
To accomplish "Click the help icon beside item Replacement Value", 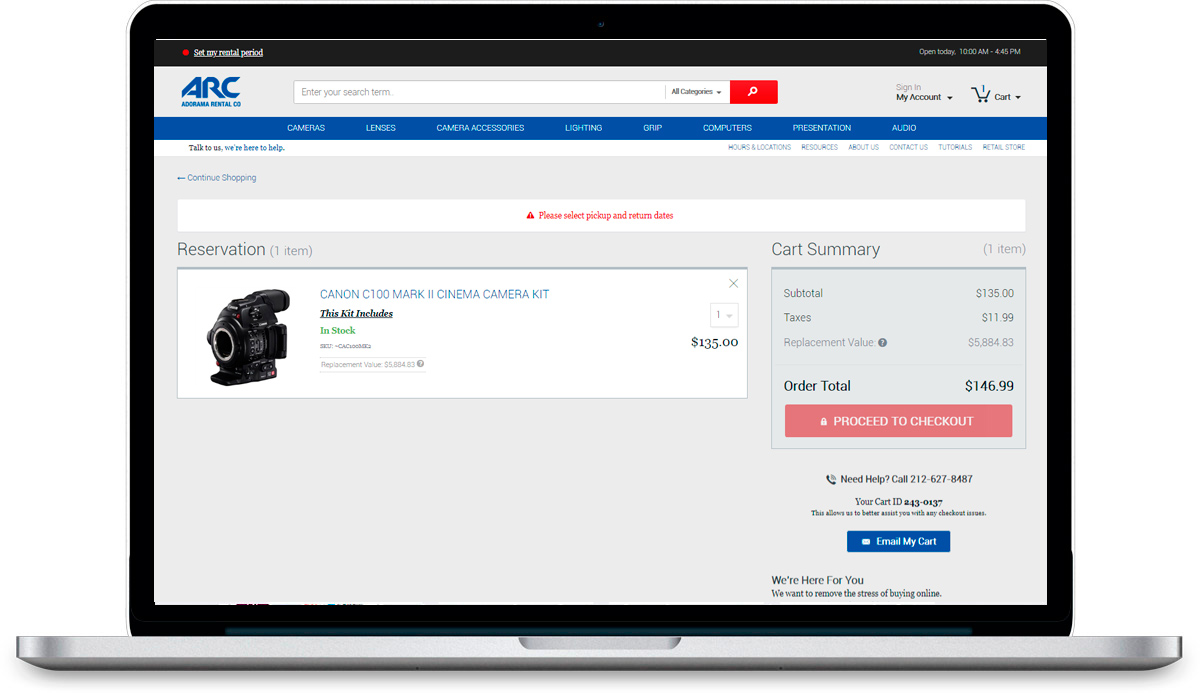I will tap(421, 364).
